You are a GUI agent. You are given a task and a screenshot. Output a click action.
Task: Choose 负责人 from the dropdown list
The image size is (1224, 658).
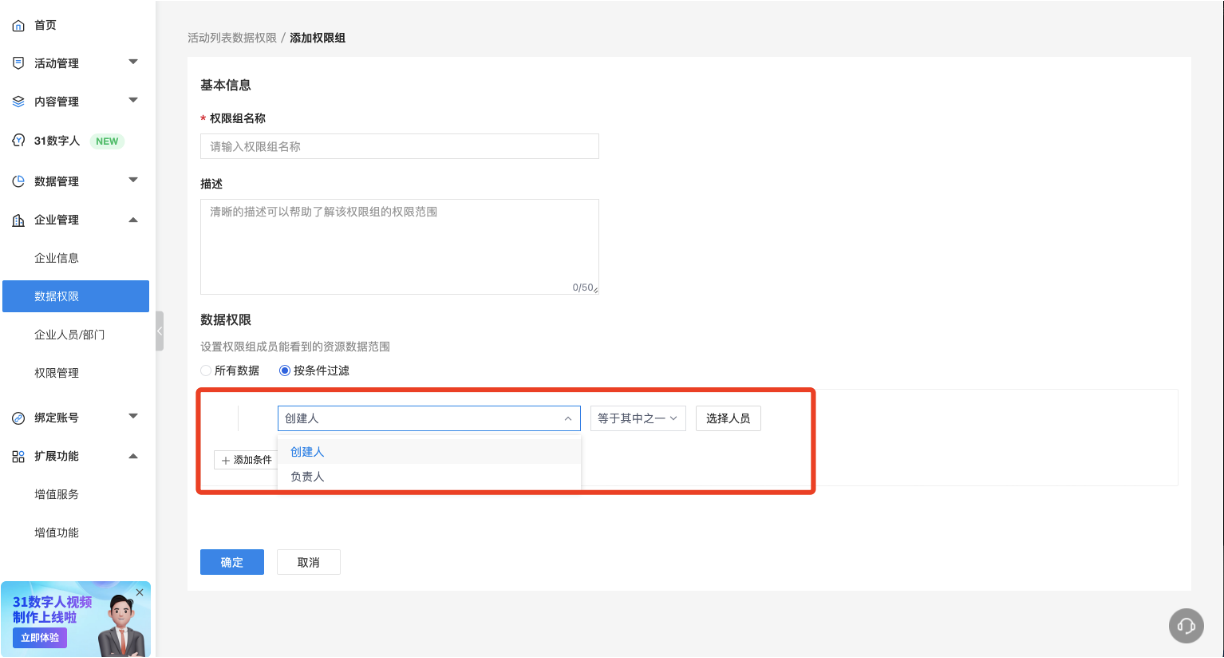[429, 477]
